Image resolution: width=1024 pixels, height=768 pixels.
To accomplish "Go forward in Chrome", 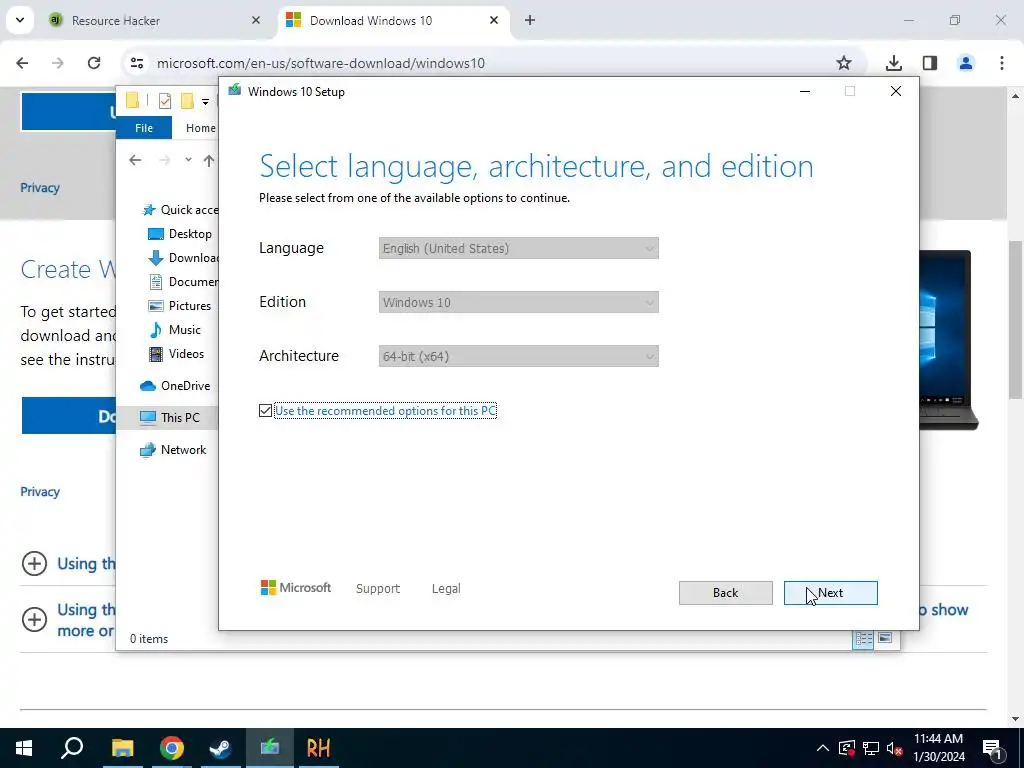I will coord(58,63).
